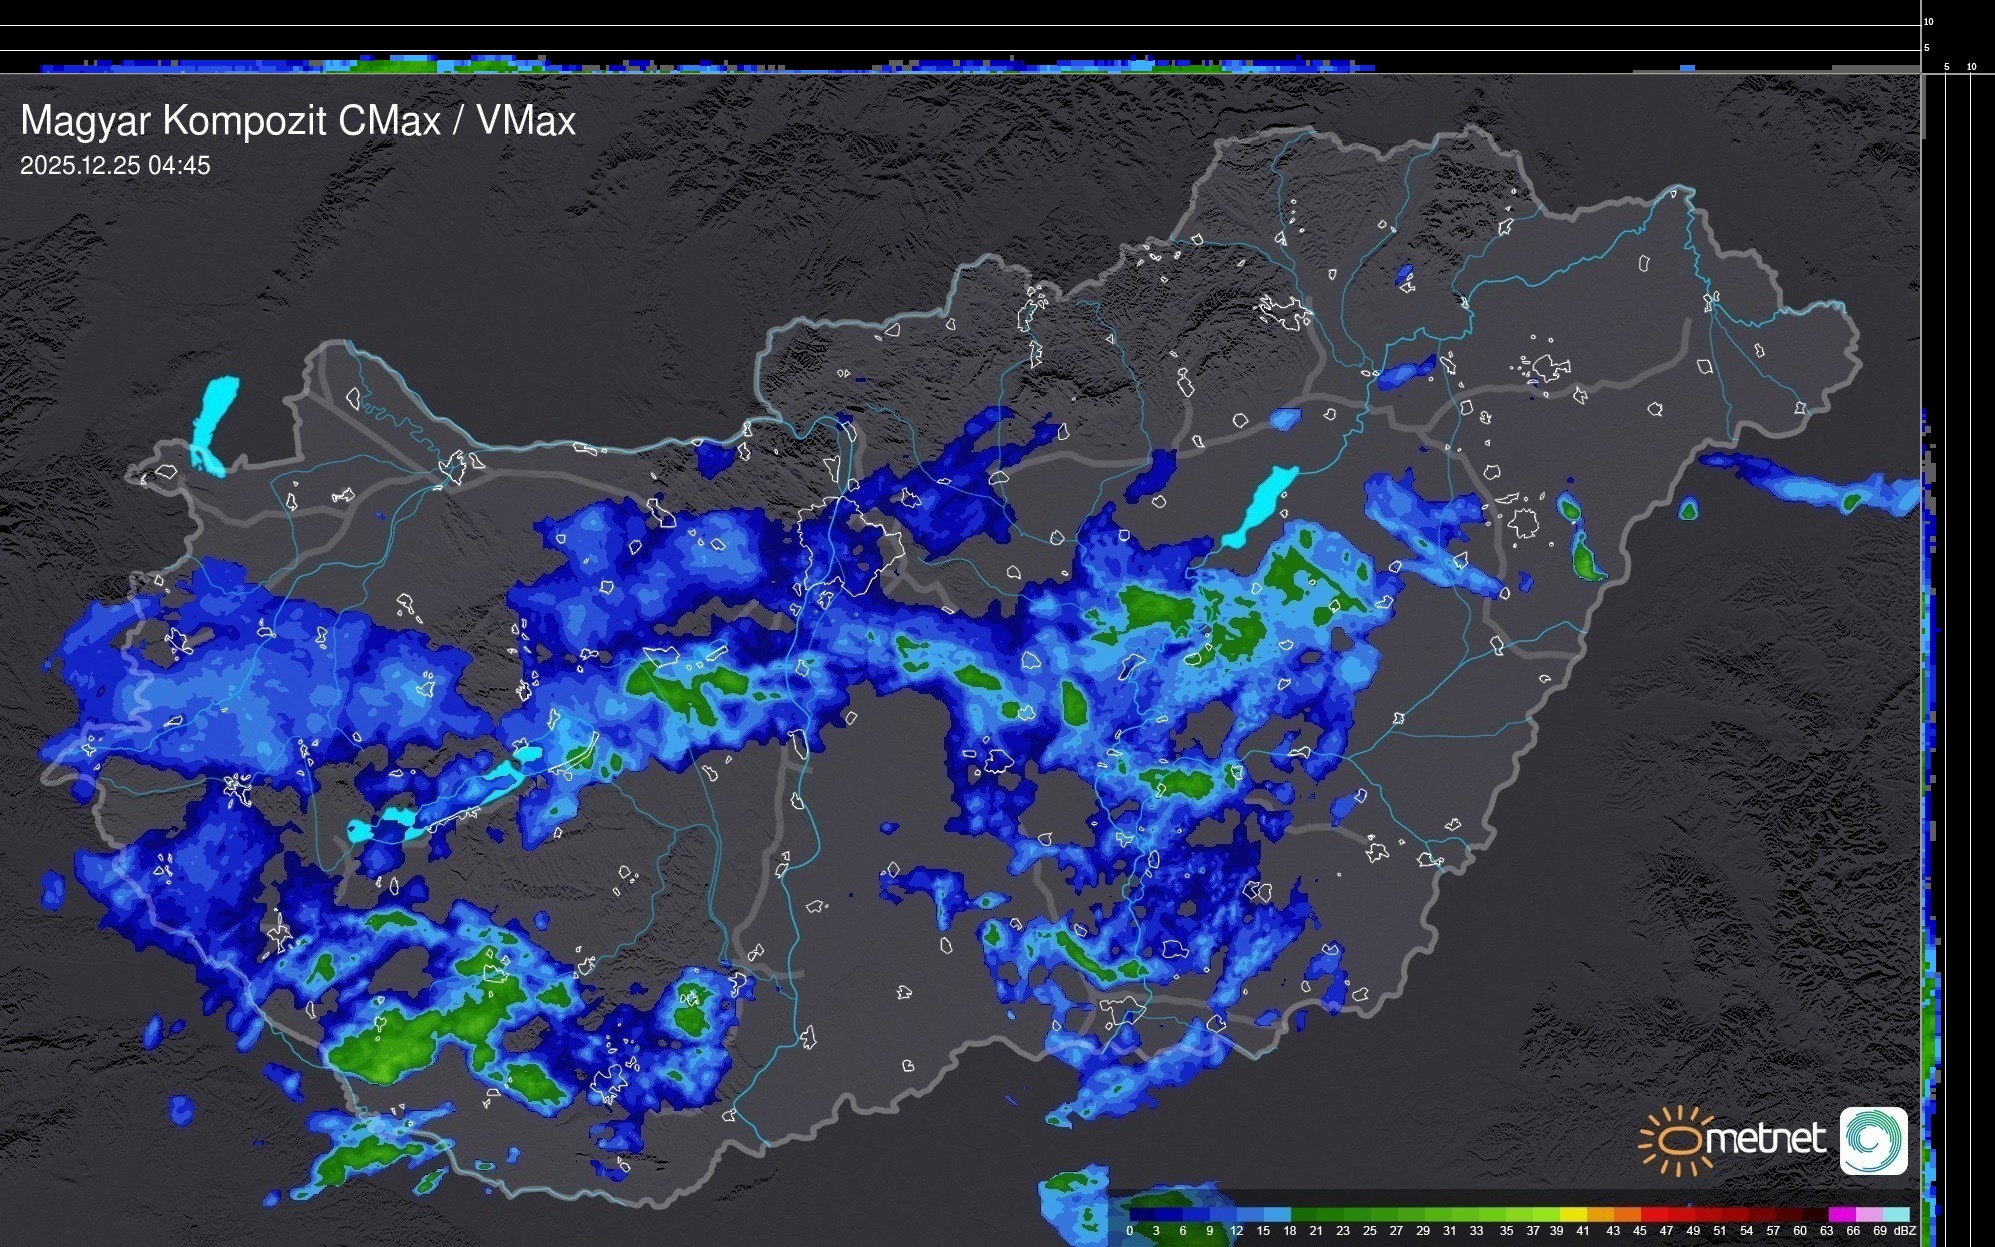Click the yellow 39 dBZ legend swatch
Image resolution: width=1995 pixels, height=1247 pixels.
pos(1573,1214)
